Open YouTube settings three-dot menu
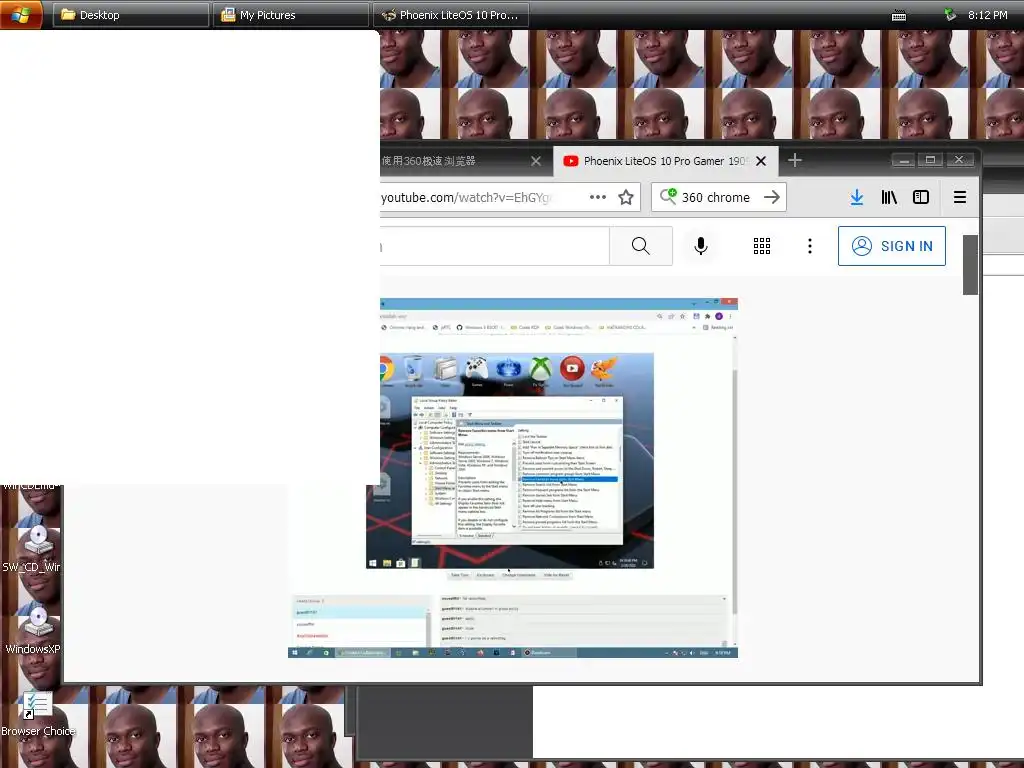 [810, 246]
